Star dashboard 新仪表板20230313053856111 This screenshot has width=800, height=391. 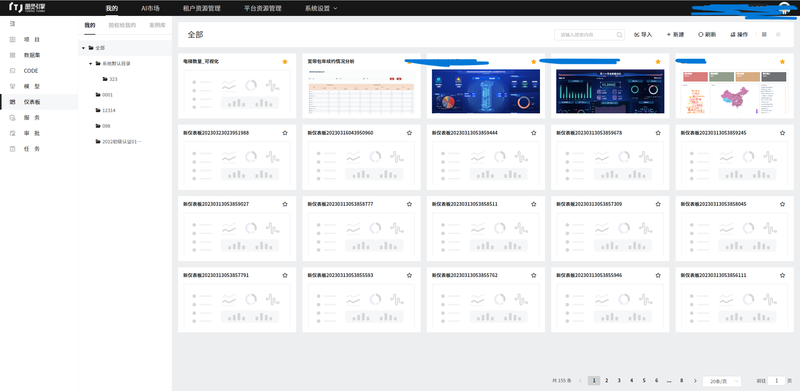pyautogui.click(x=783, y=275)
